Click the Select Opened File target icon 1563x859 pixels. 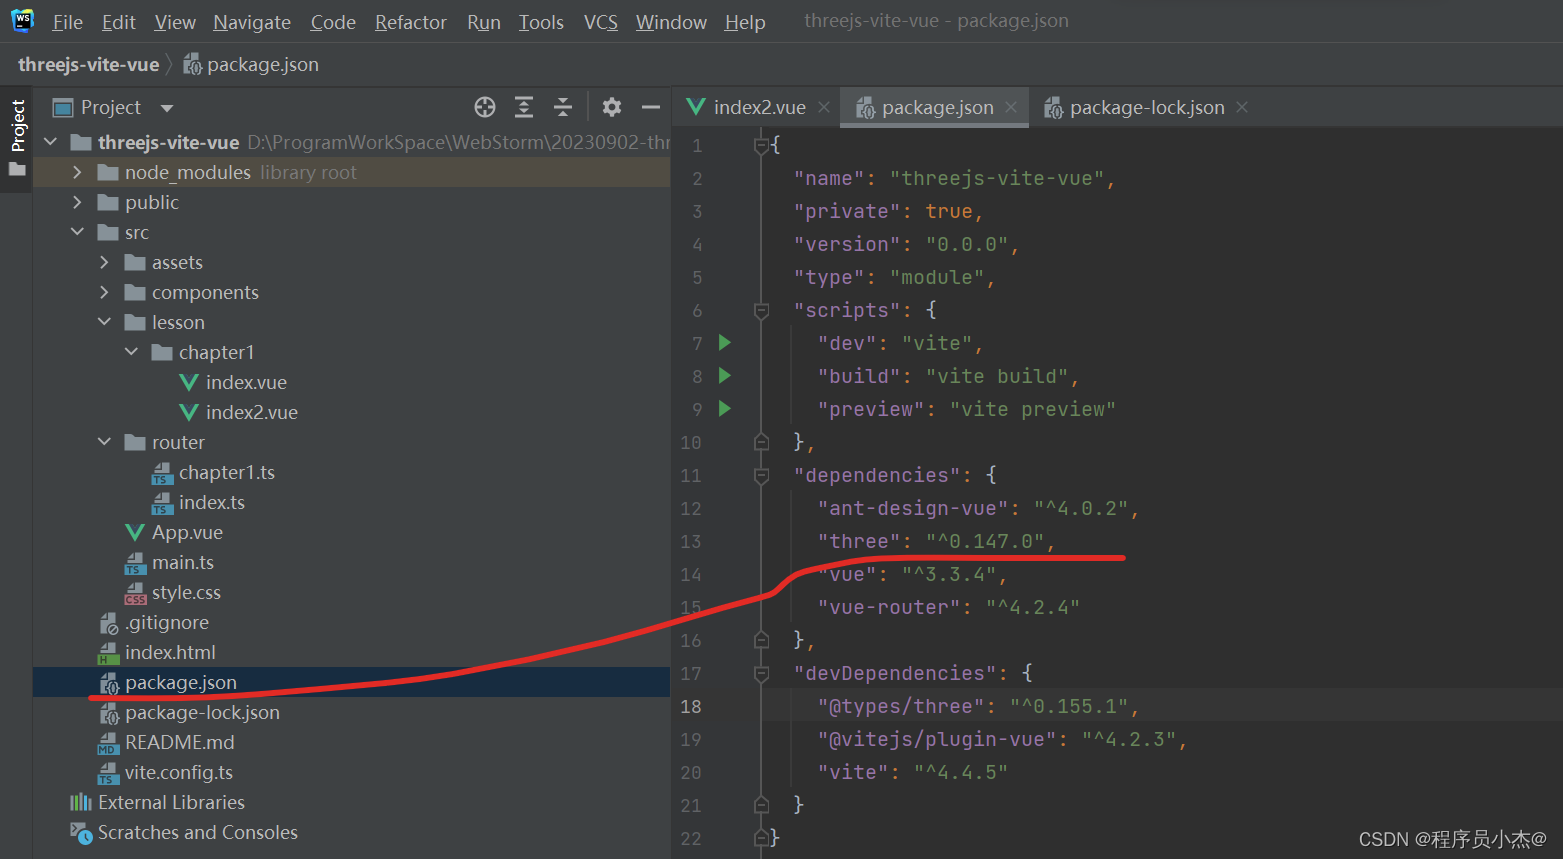tap(485, 107)
